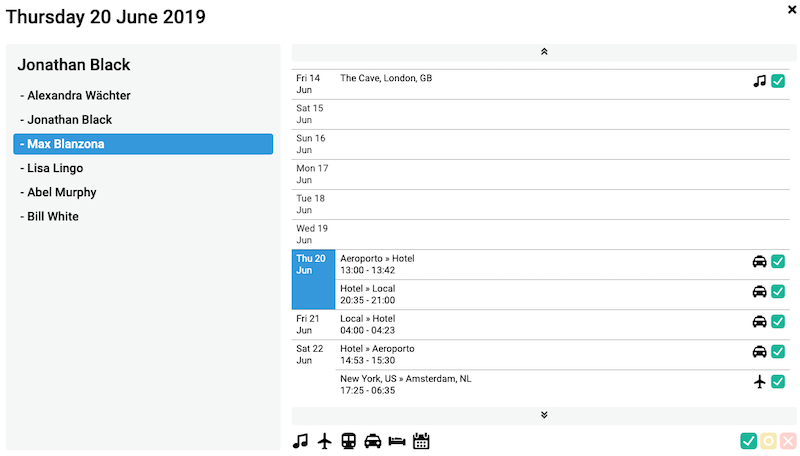
Task: Open Aeroporto » Hotel 13:00 entry
Action: click(x=378, y=264)
